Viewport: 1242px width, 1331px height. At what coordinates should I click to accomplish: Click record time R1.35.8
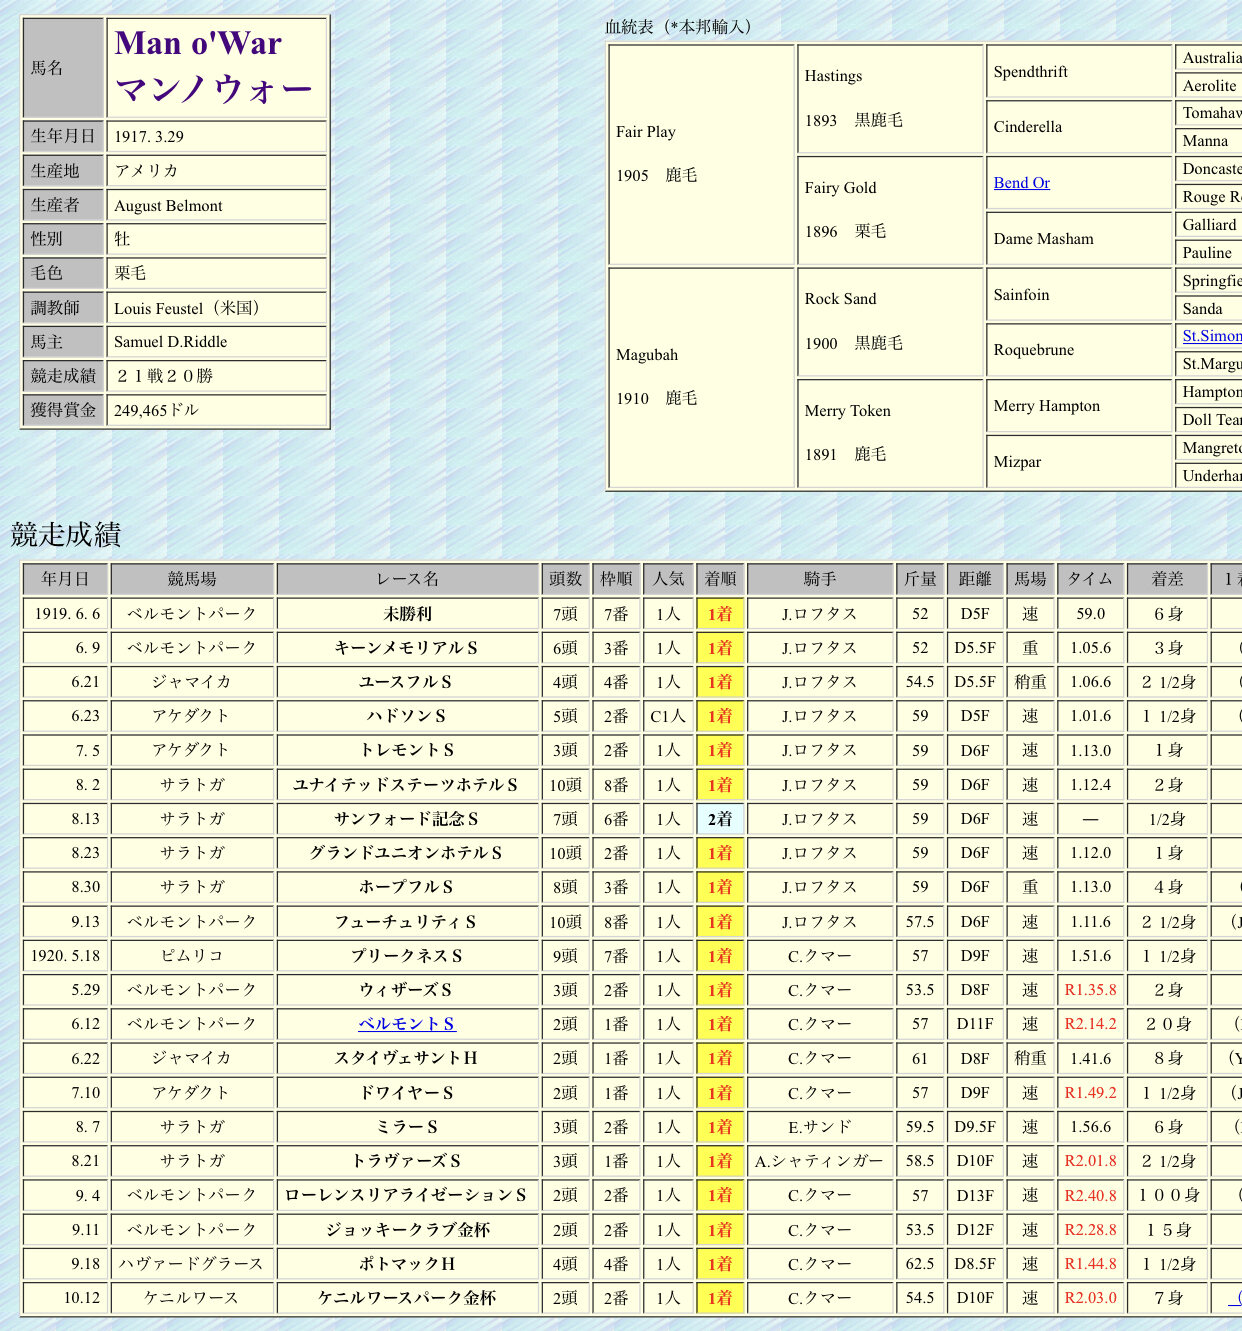[x=1090, y=990]
